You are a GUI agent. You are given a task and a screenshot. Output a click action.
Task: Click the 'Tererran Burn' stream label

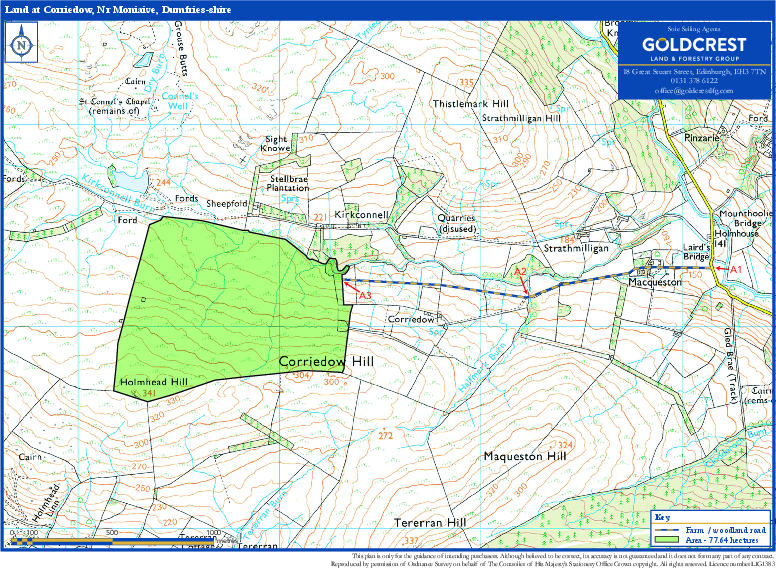point(267,517)
